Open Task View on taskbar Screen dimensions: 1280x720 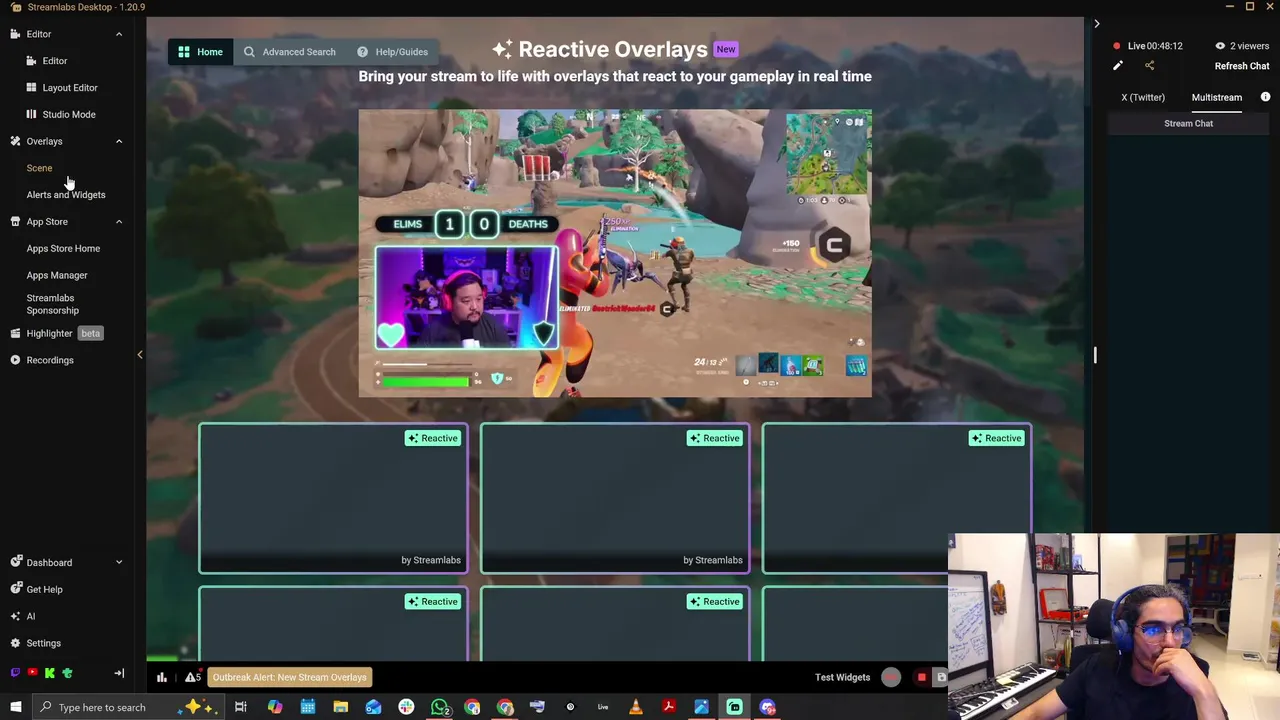tap(241, 707)
